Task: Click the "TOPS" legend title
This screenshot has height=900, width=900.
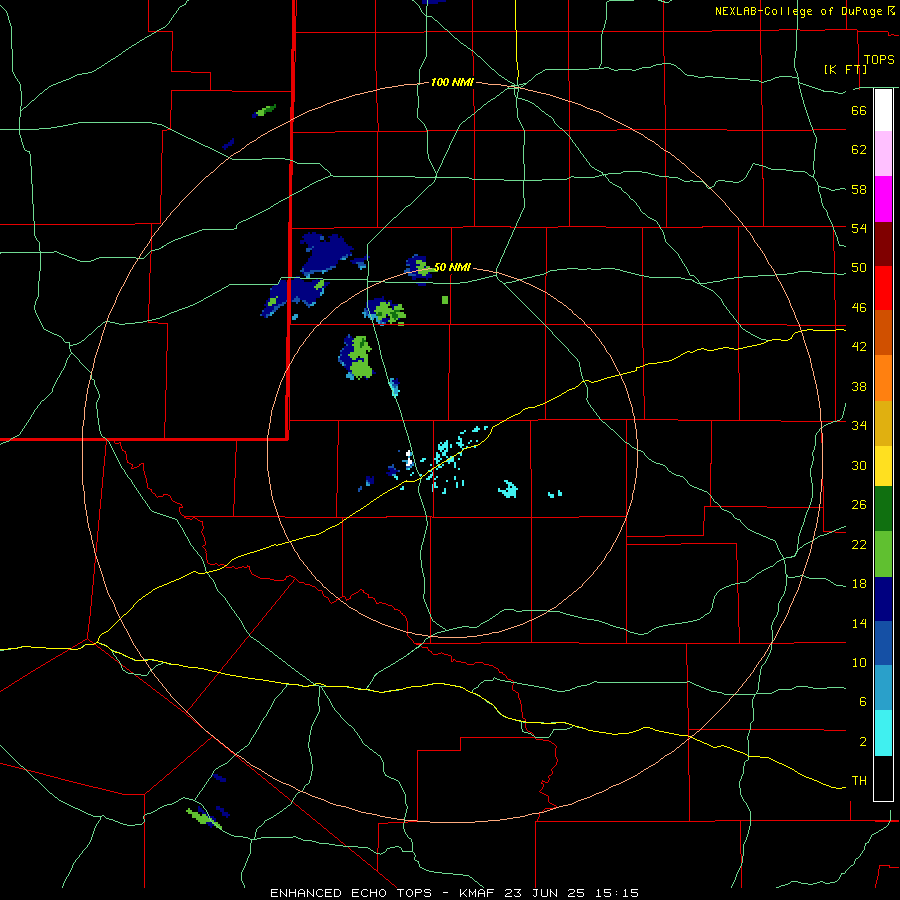Action: coord(879,60)
